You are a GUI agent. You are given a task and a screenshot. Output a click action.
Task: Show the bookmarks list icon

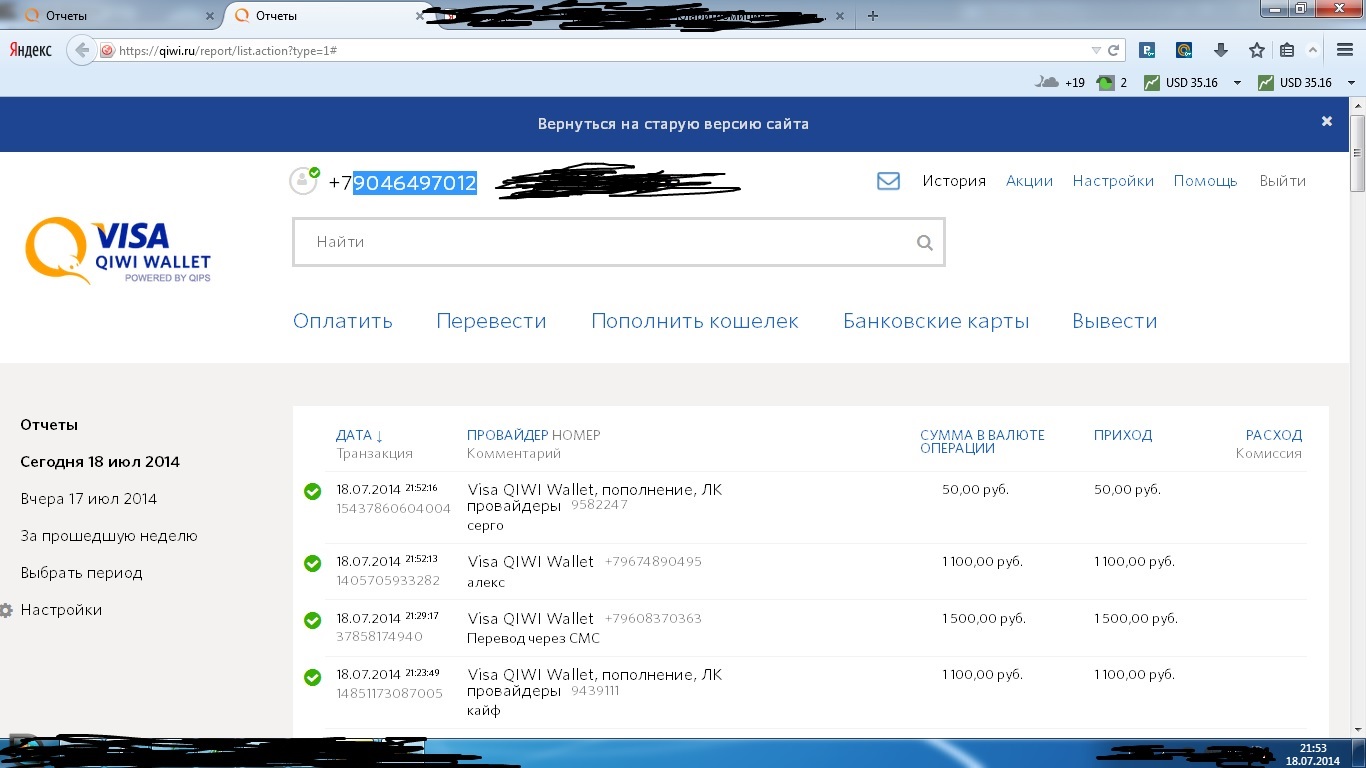(x=1287, y=50)
